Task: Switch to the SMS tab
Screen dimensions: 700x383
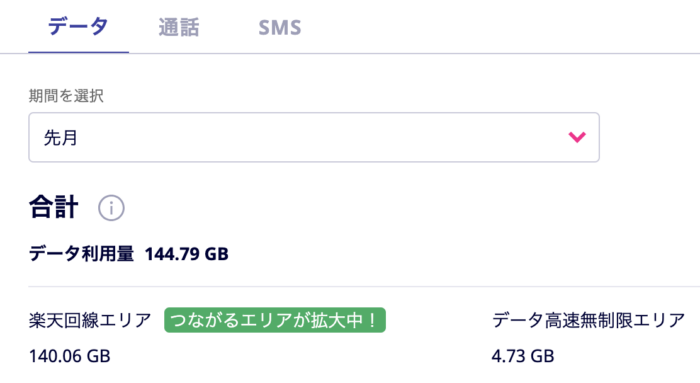Action: point(280,28)
